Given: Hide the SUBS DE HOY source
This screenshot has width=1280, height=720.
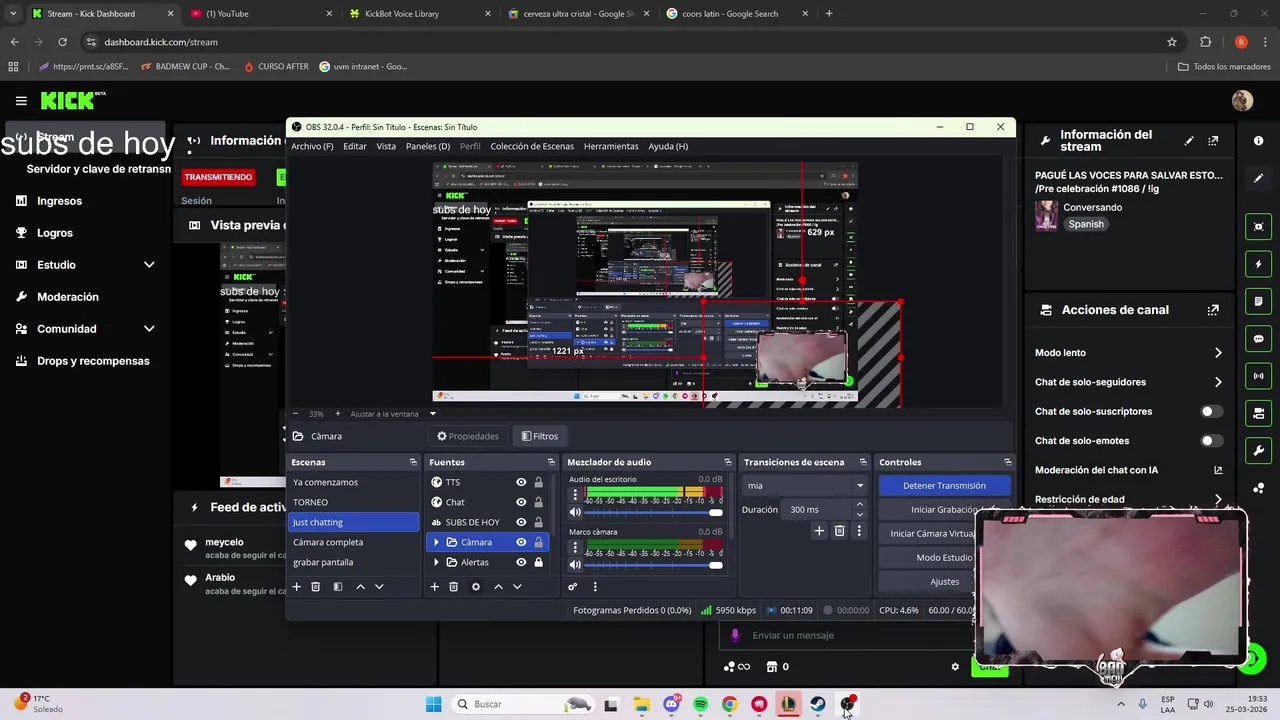Looking at the screenshot, I should pos(521,522).
